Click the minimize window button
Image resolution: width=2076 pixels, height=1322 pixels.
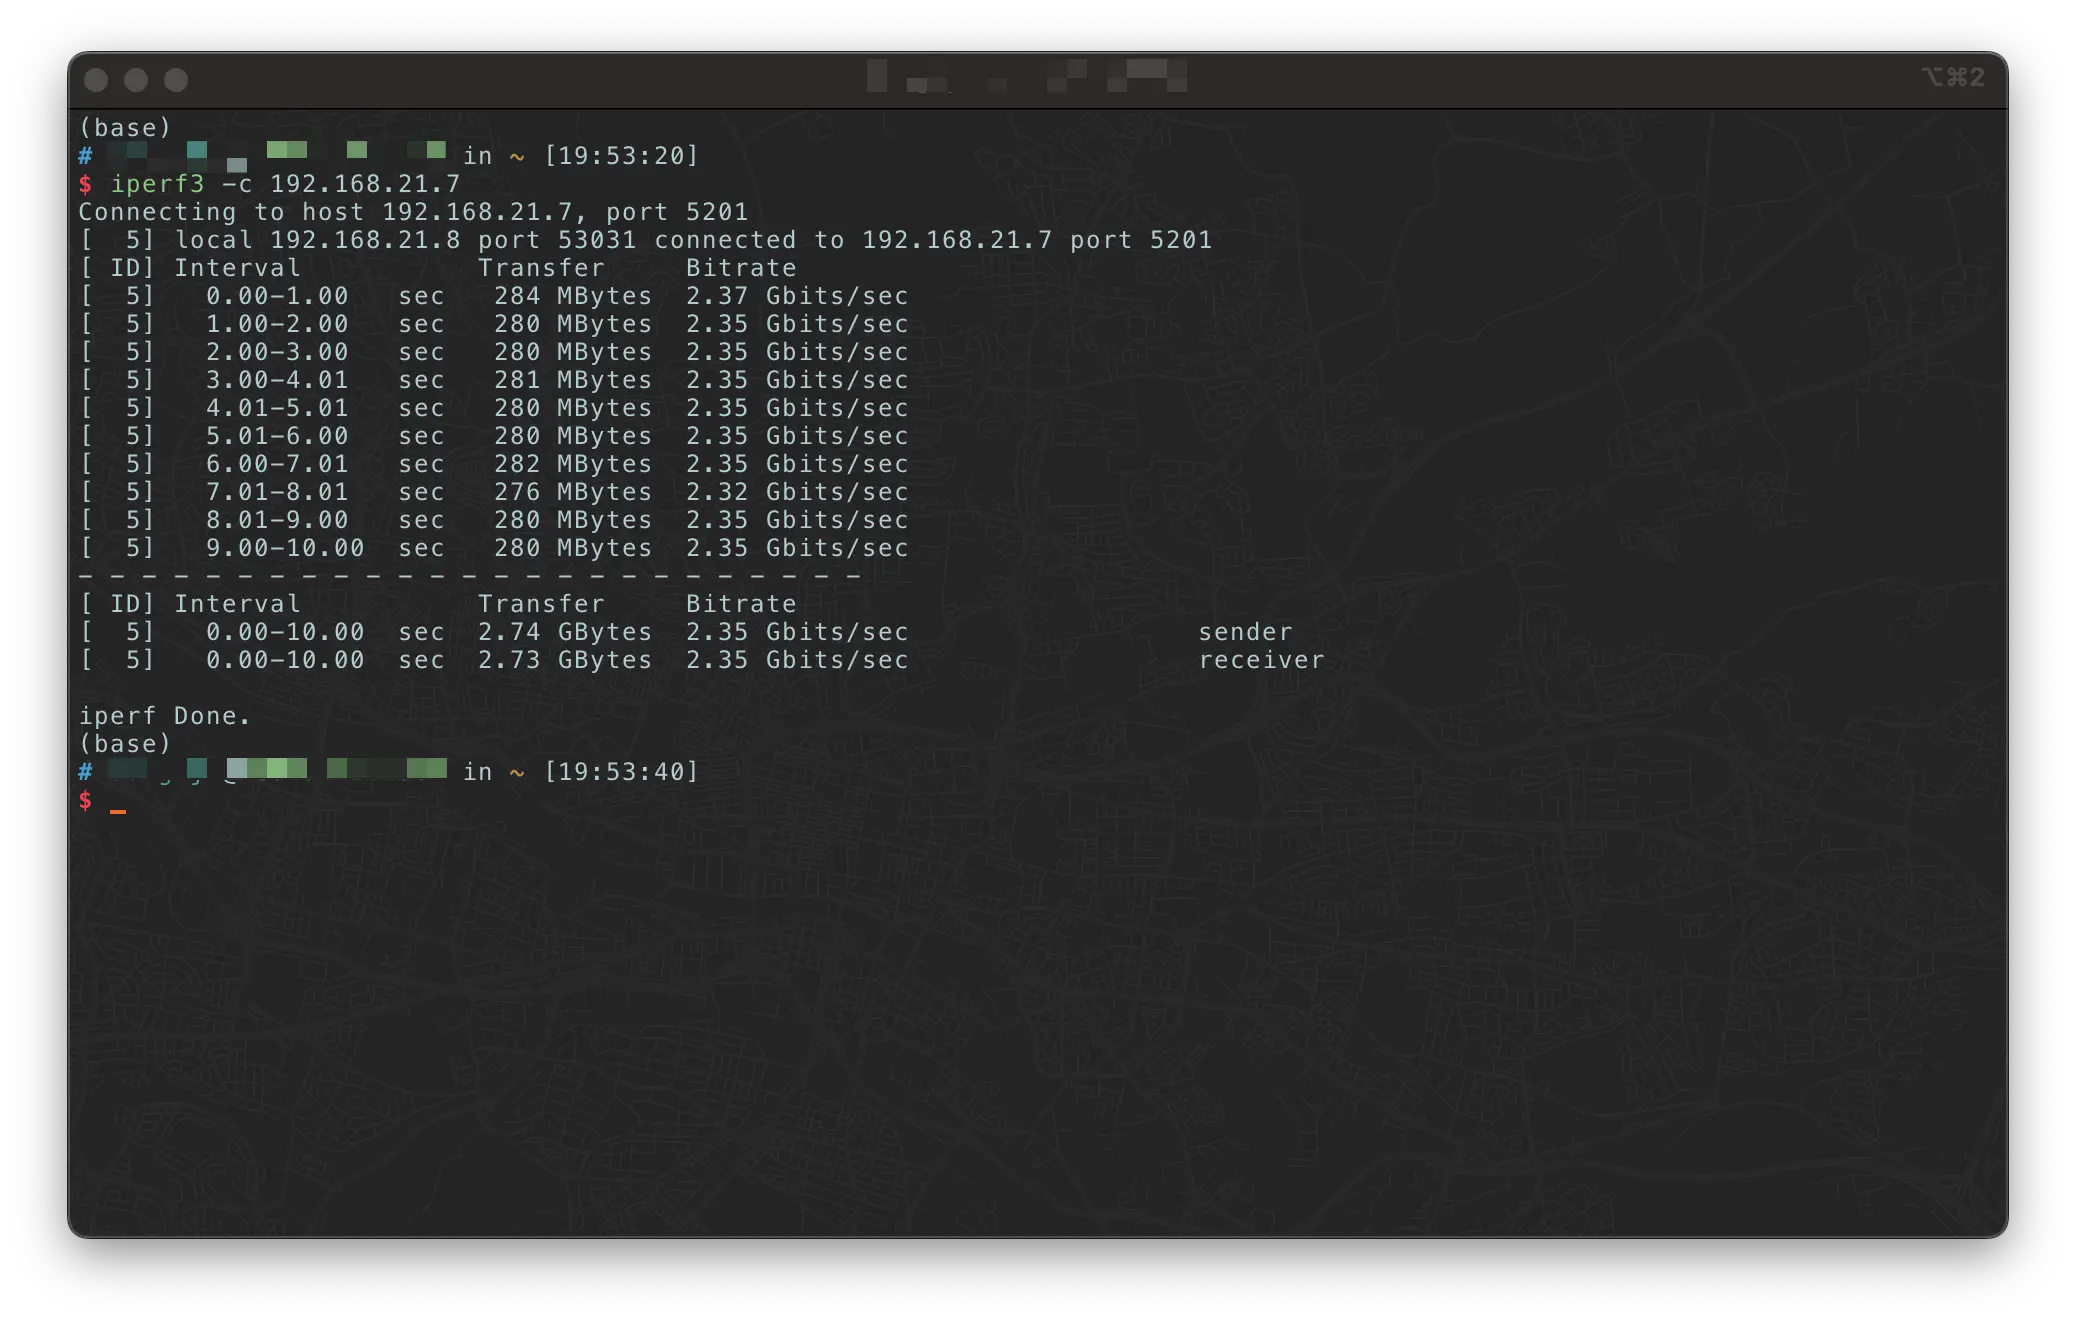[x=136, y=80]
